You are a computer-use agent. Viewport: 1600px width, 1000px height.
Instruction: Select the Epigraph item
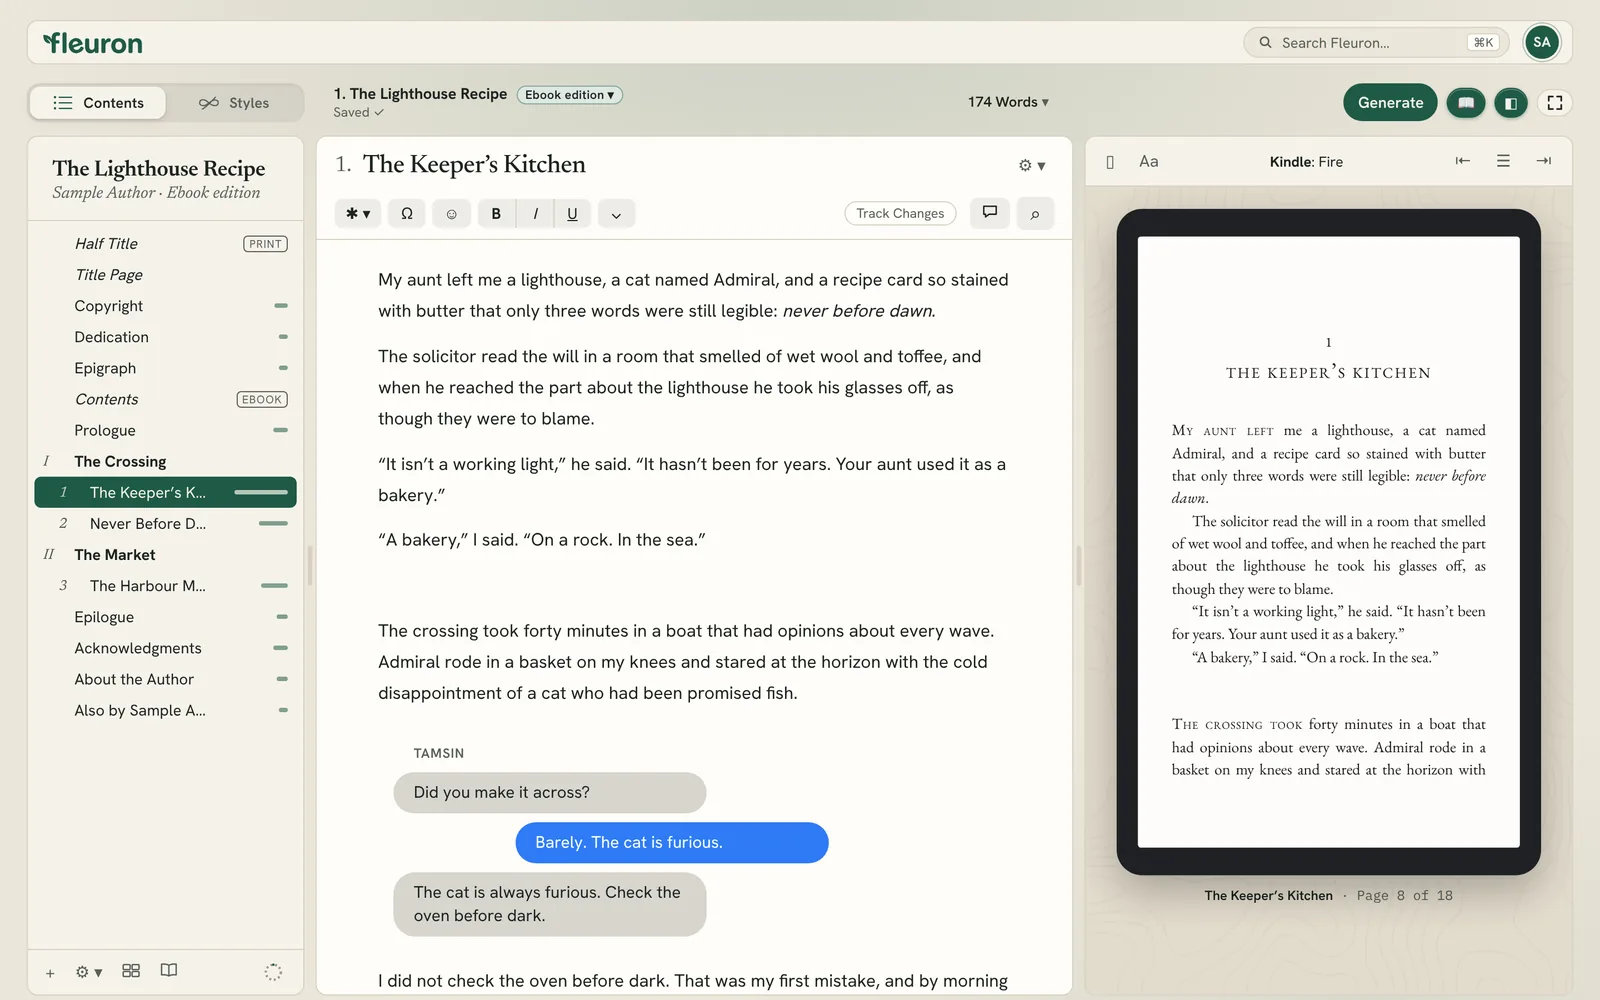coord(166,369)
